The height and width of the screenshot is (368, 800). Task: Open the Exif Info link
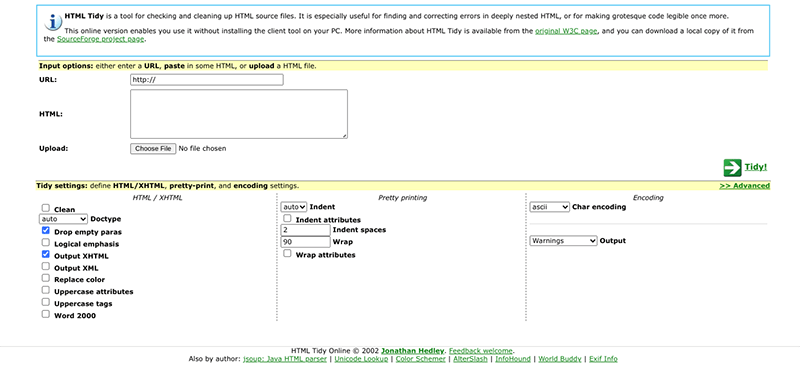click(603, 359)
